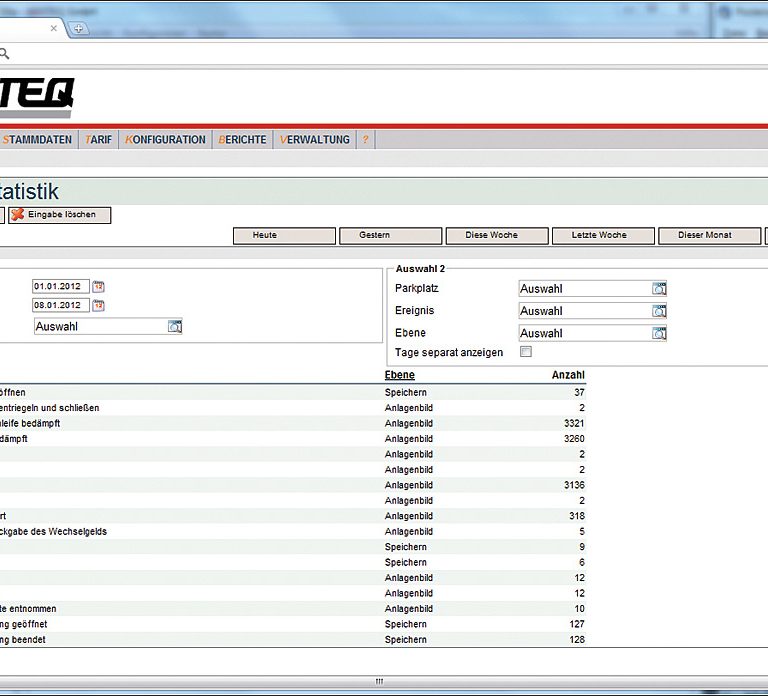
Task: Click the browser new tab icon
Action: tap(78, 28)
